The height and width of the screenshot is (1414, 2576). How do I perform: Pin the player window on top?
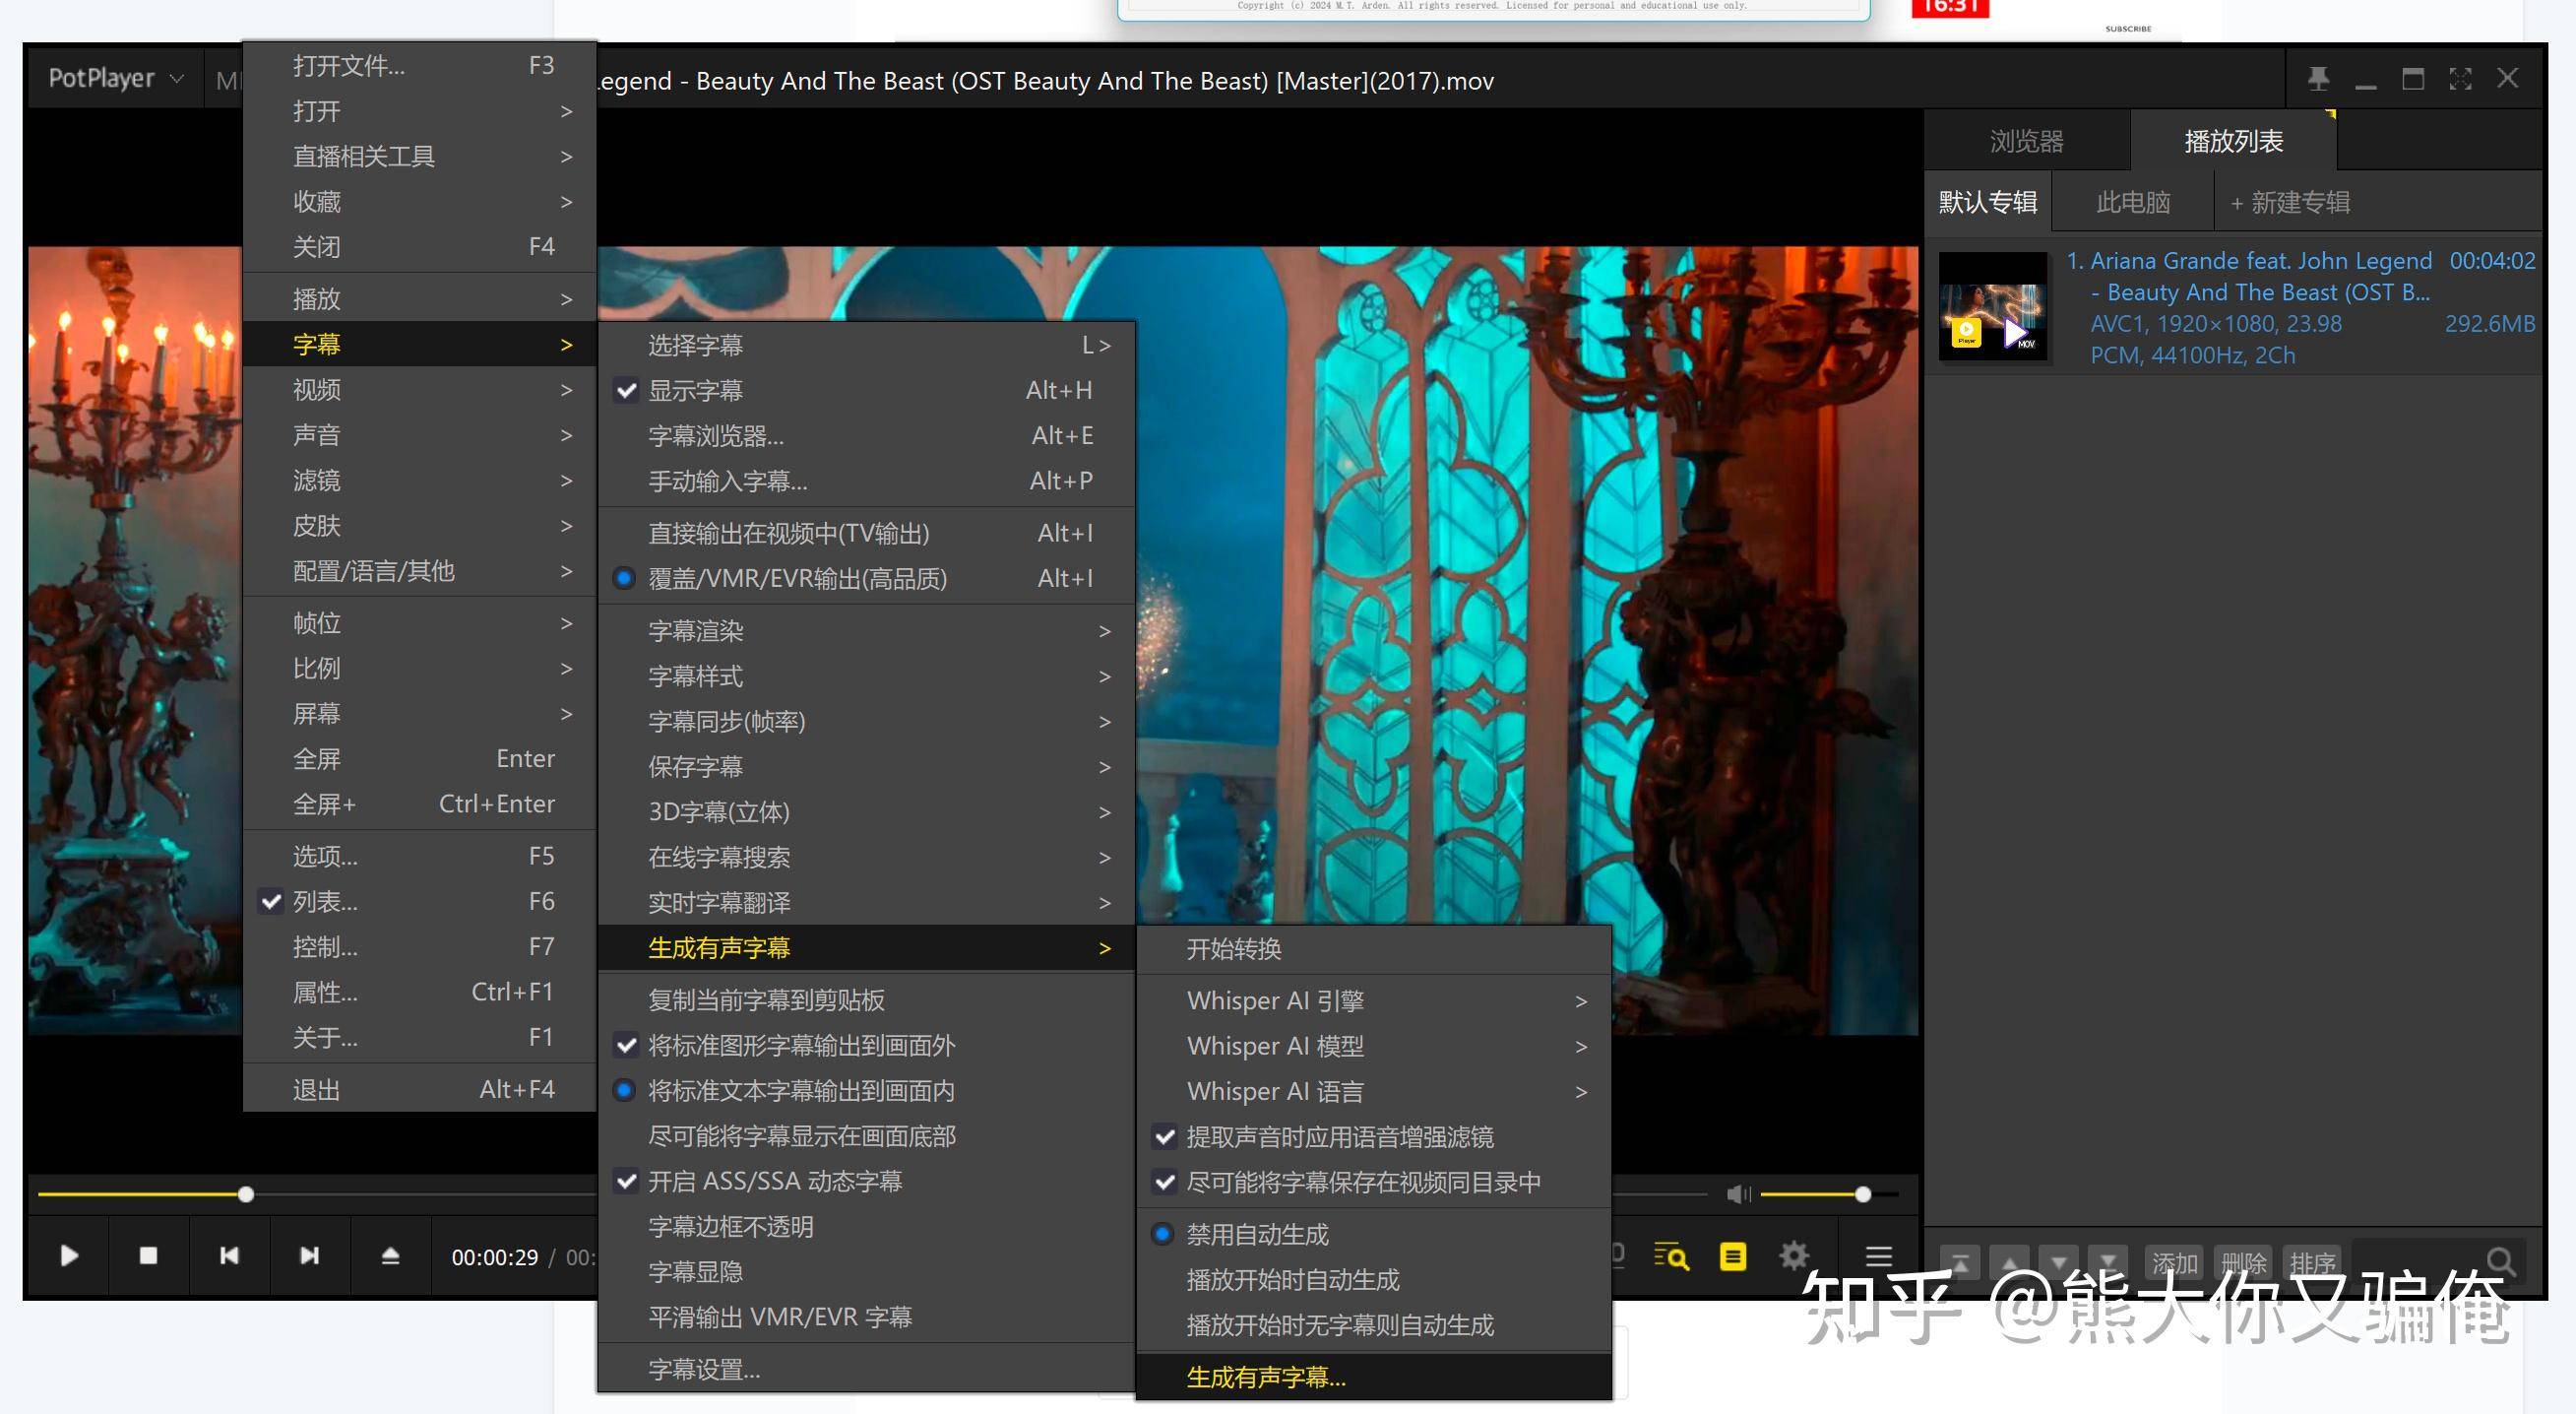click(x=2318, y=78)
